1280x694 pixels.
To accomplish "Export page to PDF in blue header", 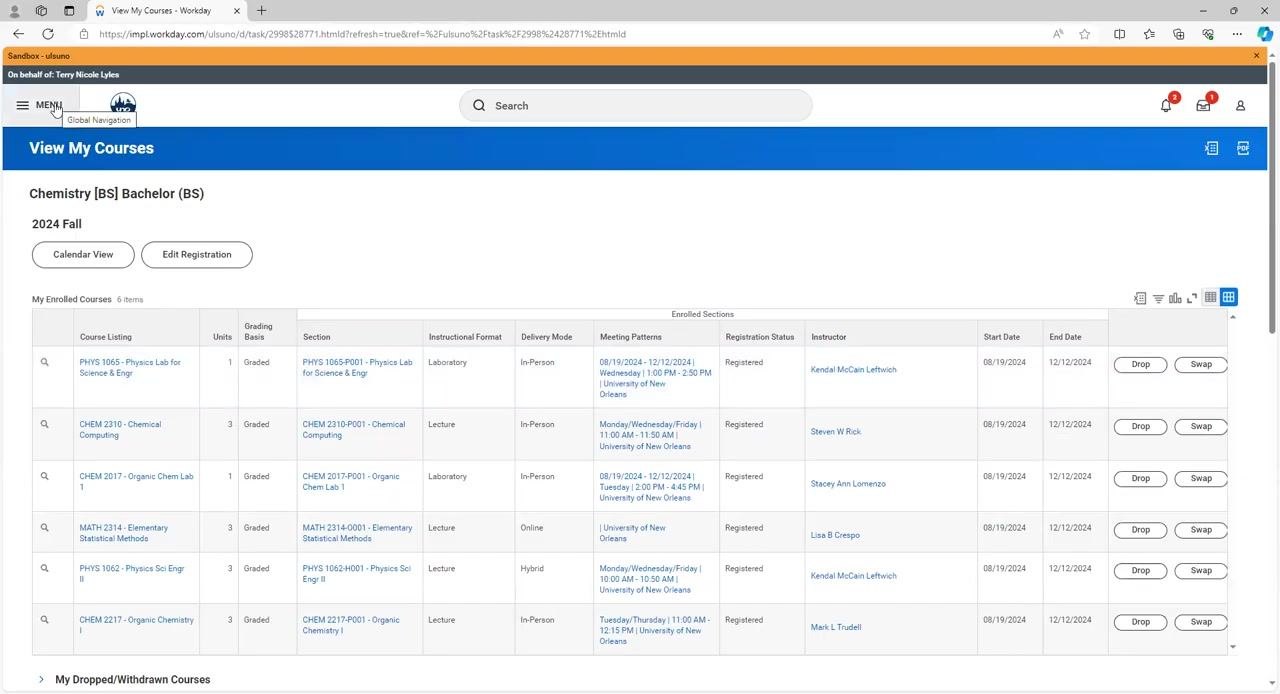I will coord(1243,148).
